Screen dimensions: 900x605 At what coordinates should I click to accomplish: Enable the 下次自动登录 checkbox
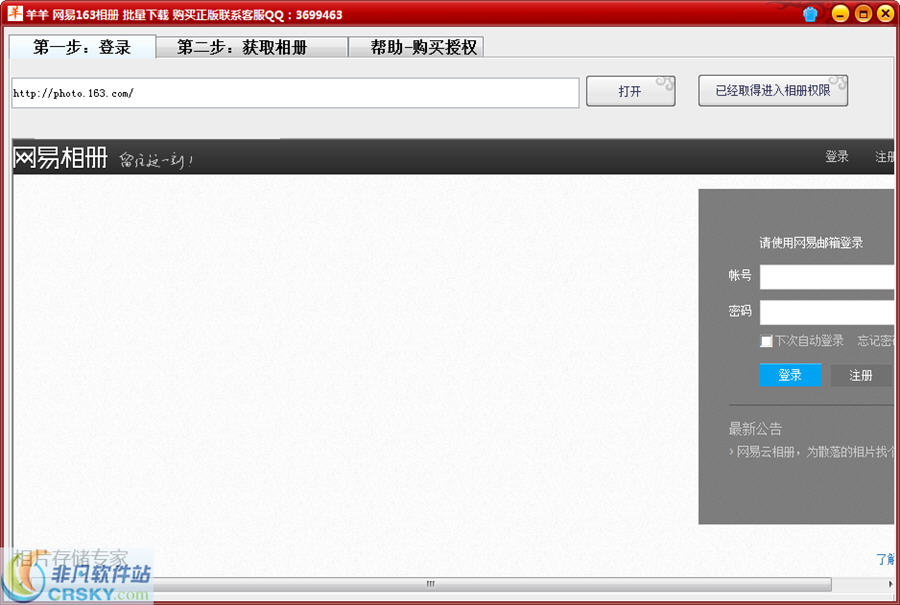(766, 342)
